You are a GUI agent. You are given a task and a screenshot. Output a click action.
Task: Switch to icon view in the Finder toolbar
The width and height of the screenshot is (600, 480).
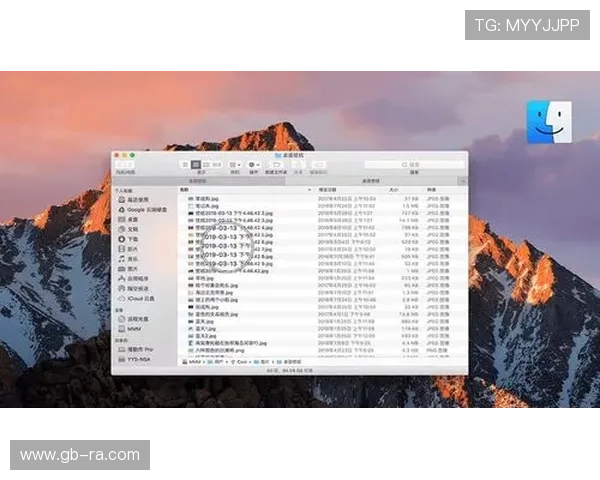coord(185,164)
